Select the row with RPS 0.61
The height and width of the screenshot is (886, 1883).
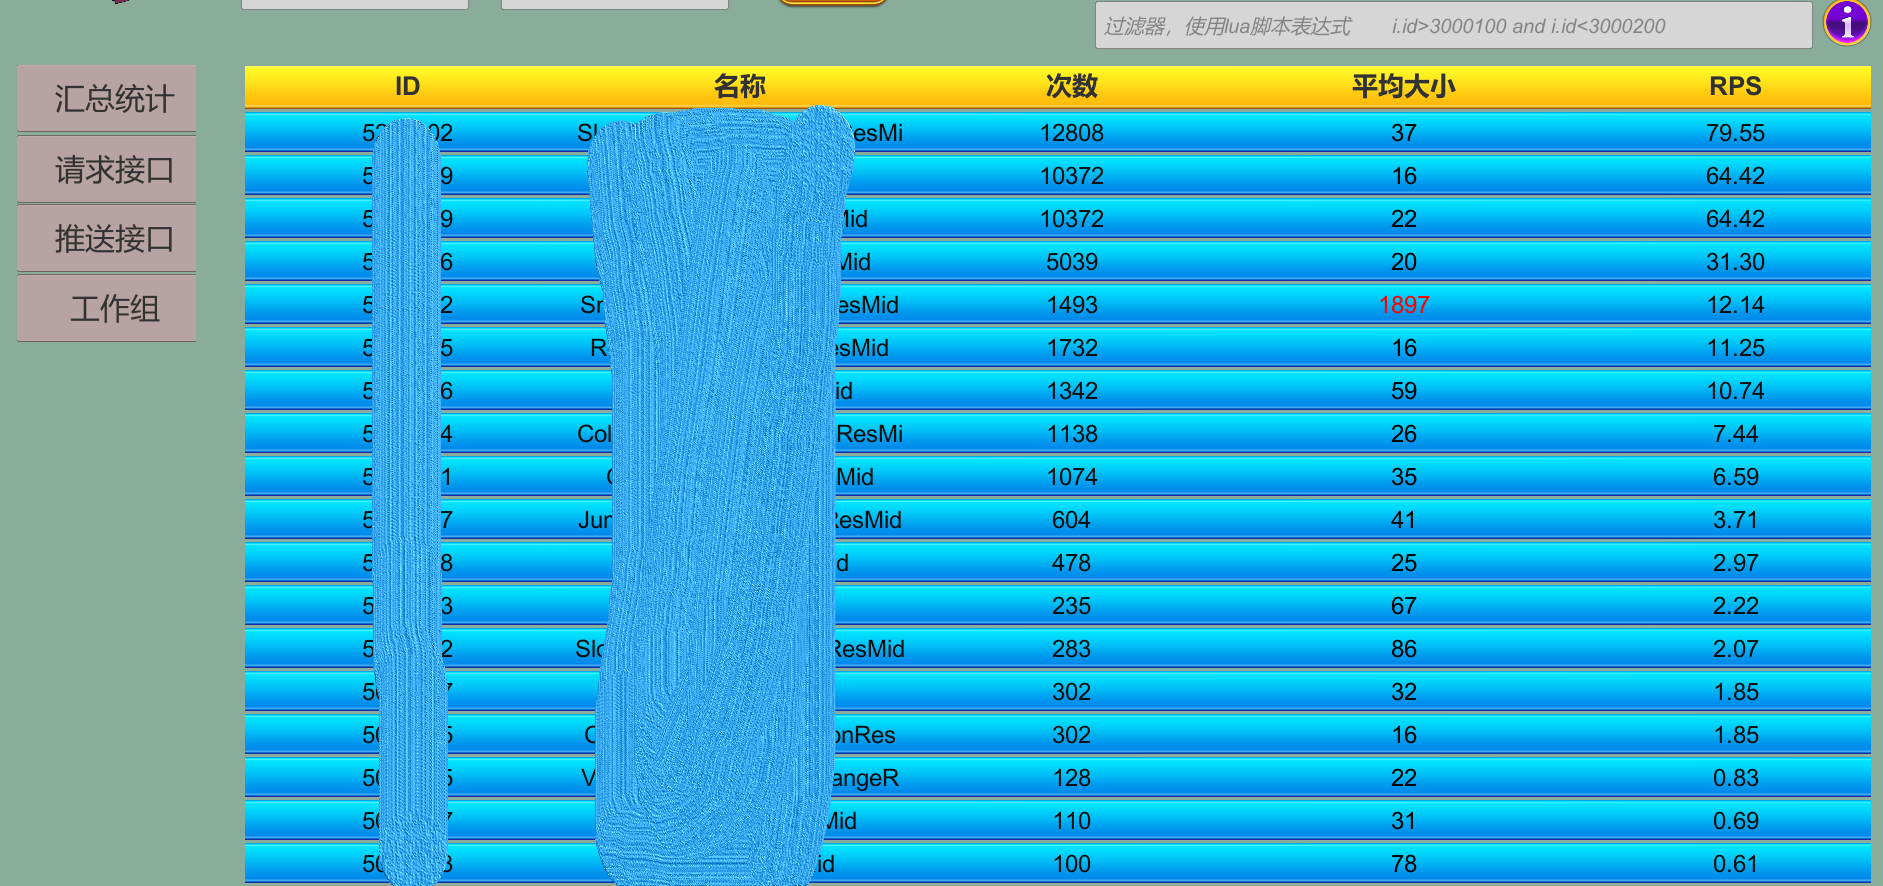tap(1735, 864)
